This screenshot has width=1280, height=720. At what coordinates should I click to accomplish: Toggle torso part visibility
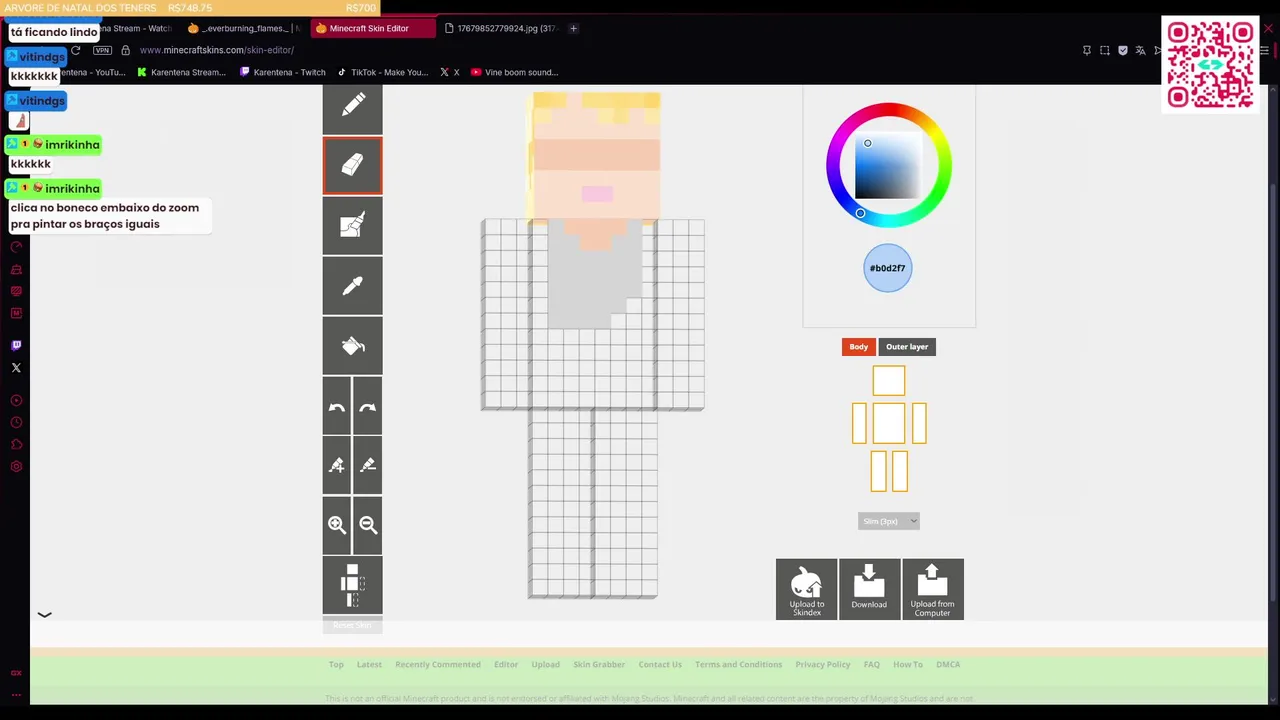(889, 423)
